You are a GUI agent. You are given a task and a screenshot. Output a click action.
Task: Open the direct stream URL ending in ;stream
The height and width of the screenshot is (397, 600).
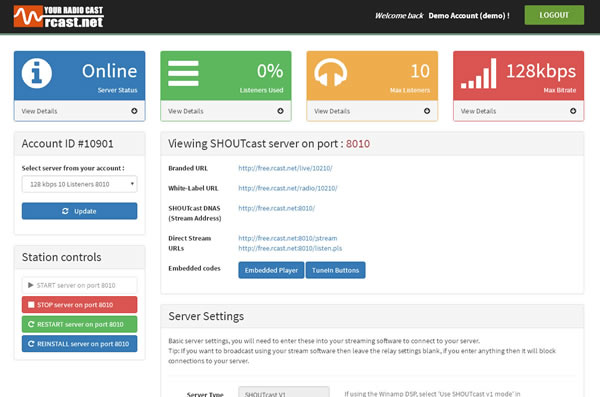point(288,238)
